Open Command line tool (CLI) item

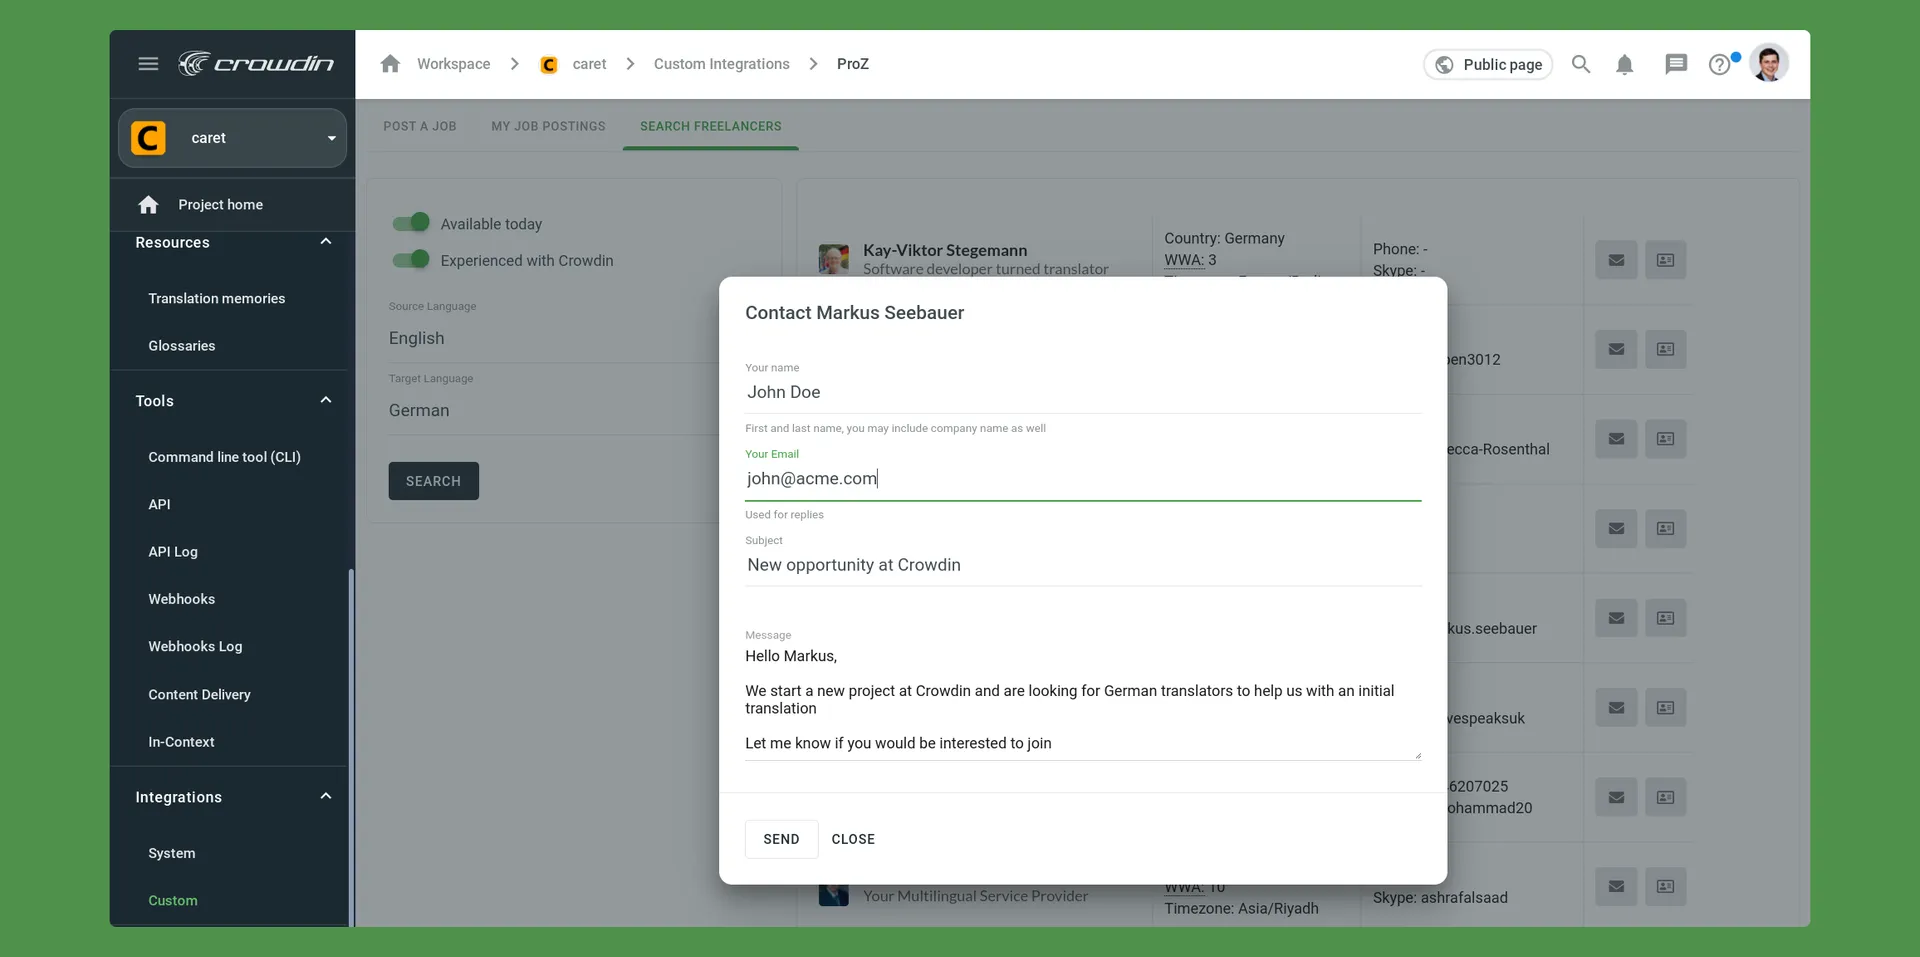[x=224, y=457]
